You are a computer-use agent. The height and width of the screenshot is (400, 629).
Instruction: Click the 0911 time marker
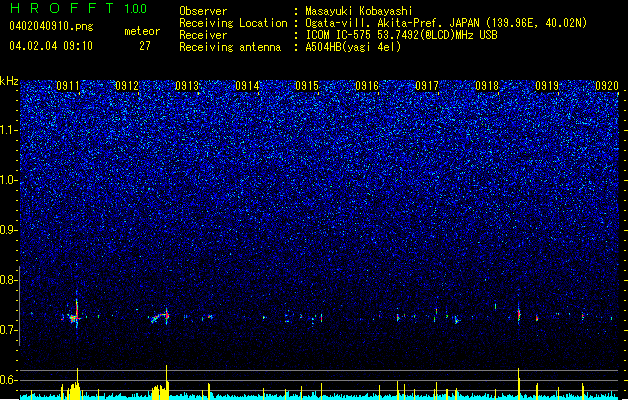68,86
